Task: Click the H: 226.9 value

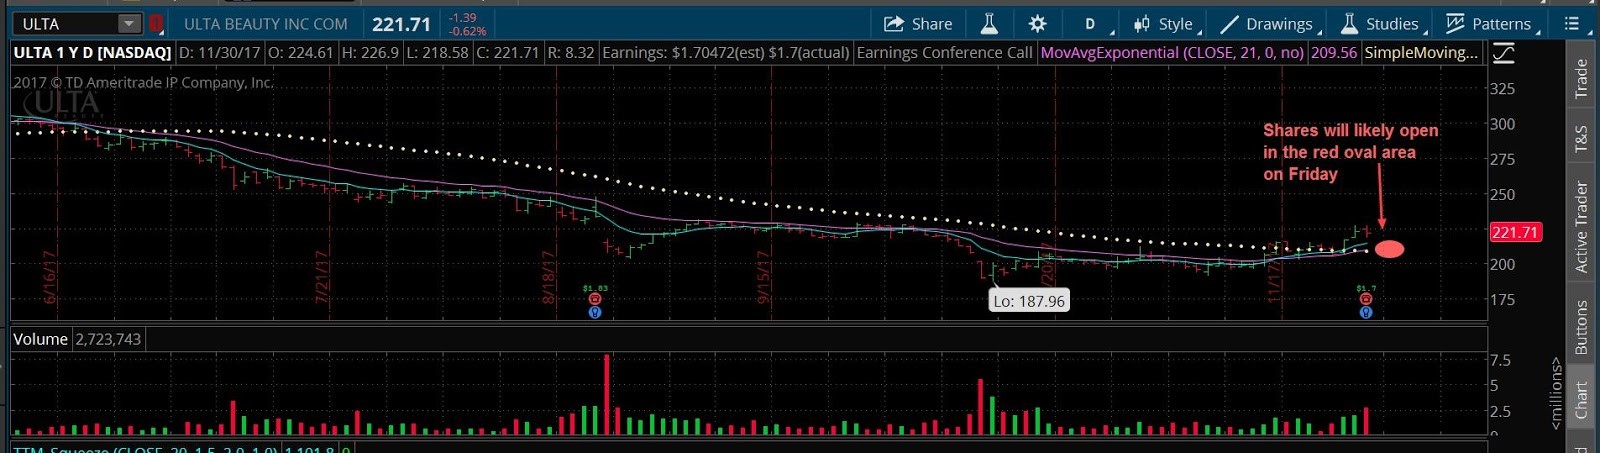Action: 370,52
